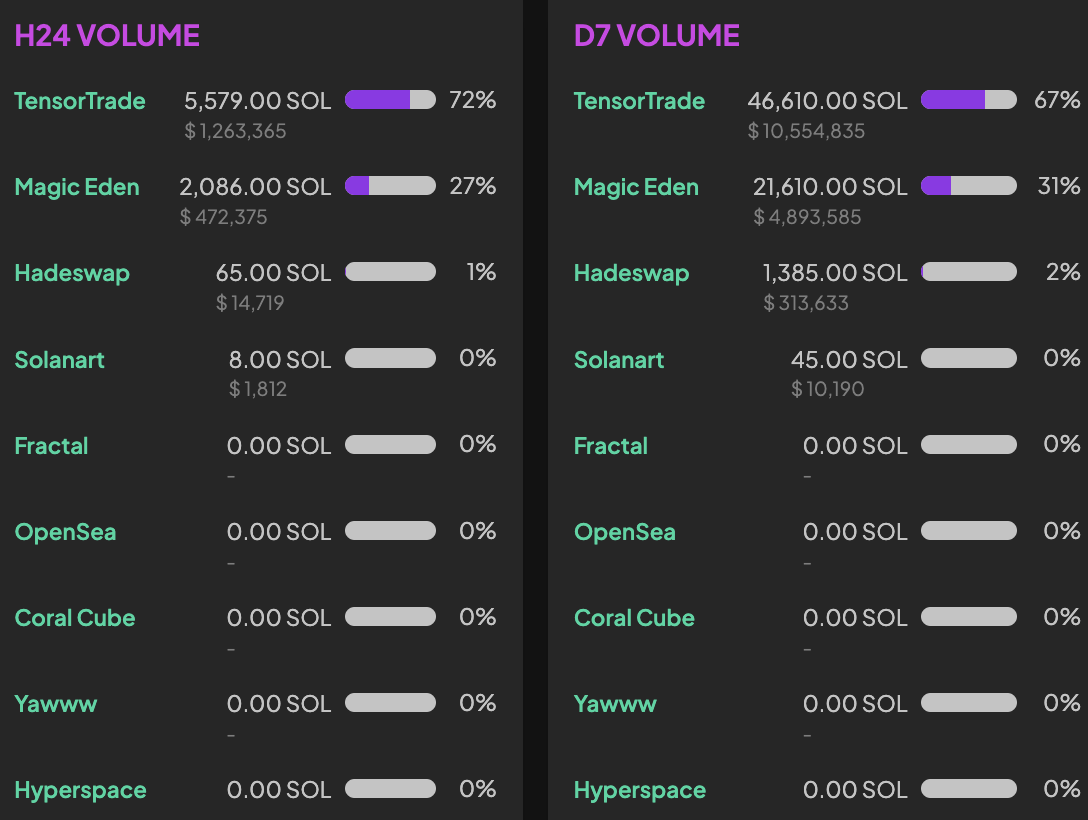The width and height of the screenshot is (1088, 820).
Task: Click TensorTrade 67% D7 progress bar
Action: pyautogui.click(x=968, y=100)
